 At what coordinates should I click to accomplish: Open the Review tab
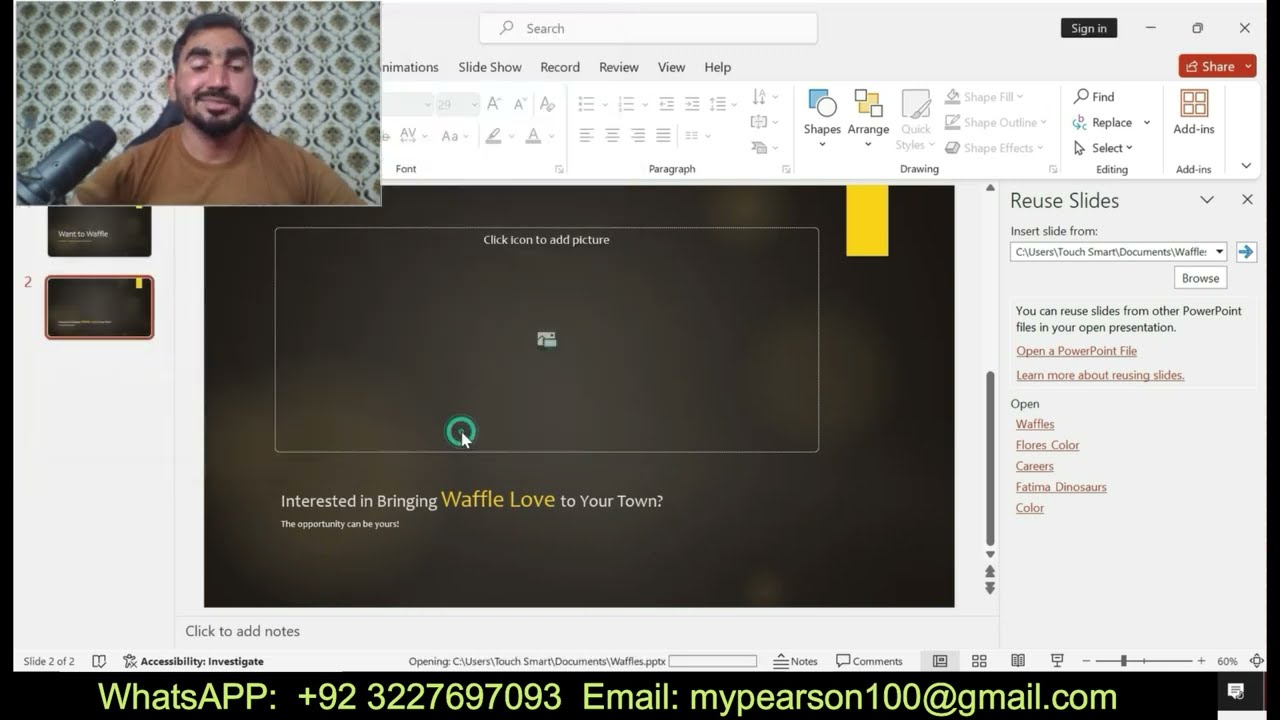pos(619,67)
